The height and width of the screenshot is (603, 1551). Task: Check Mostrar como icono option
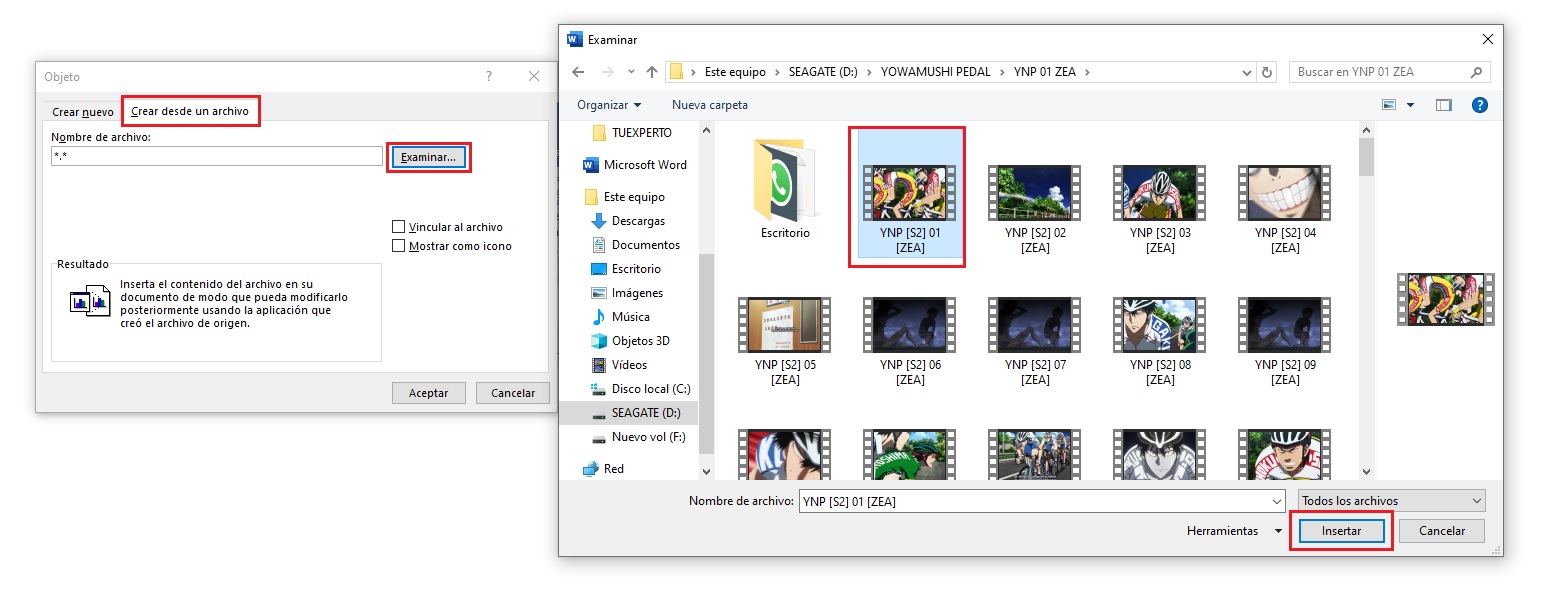coord(396,245)
